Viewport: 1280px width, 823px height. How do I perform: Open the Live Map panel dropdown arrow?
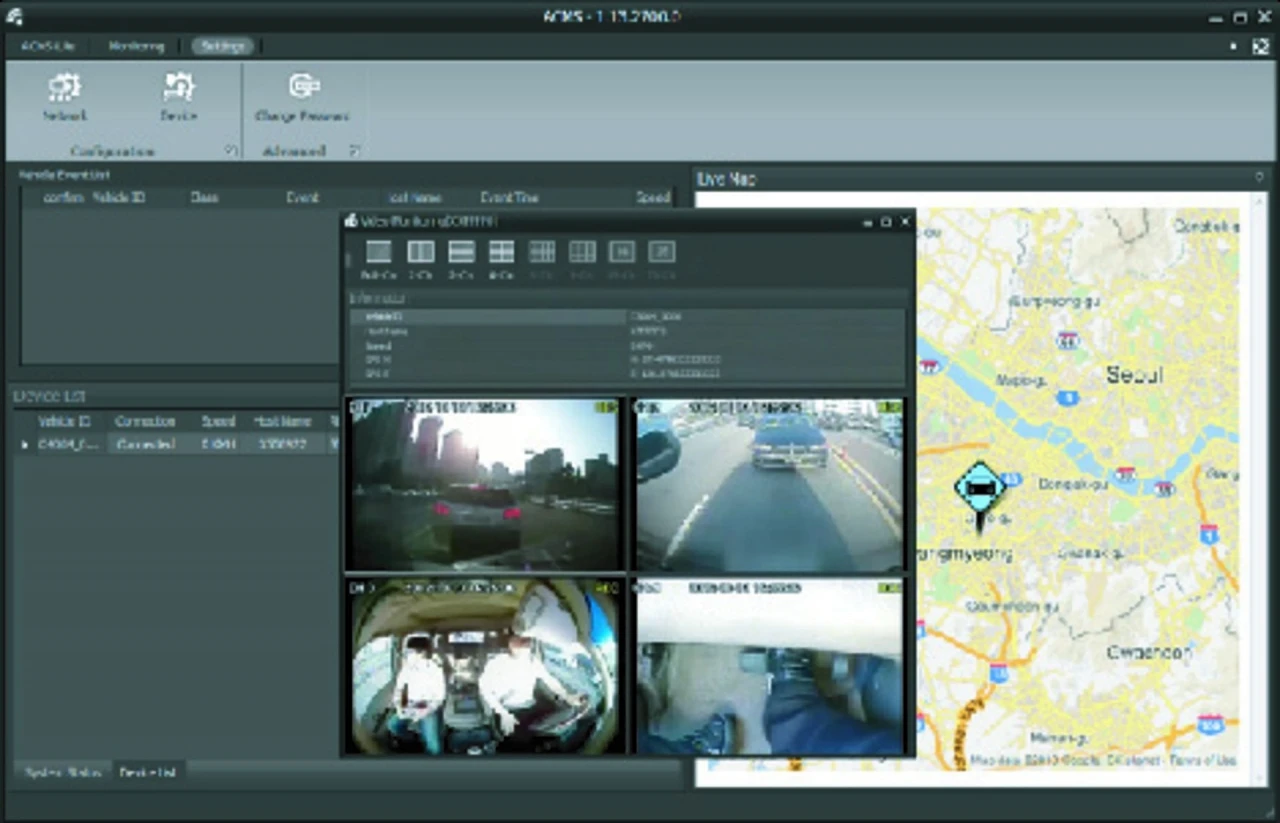[1259, 178]
